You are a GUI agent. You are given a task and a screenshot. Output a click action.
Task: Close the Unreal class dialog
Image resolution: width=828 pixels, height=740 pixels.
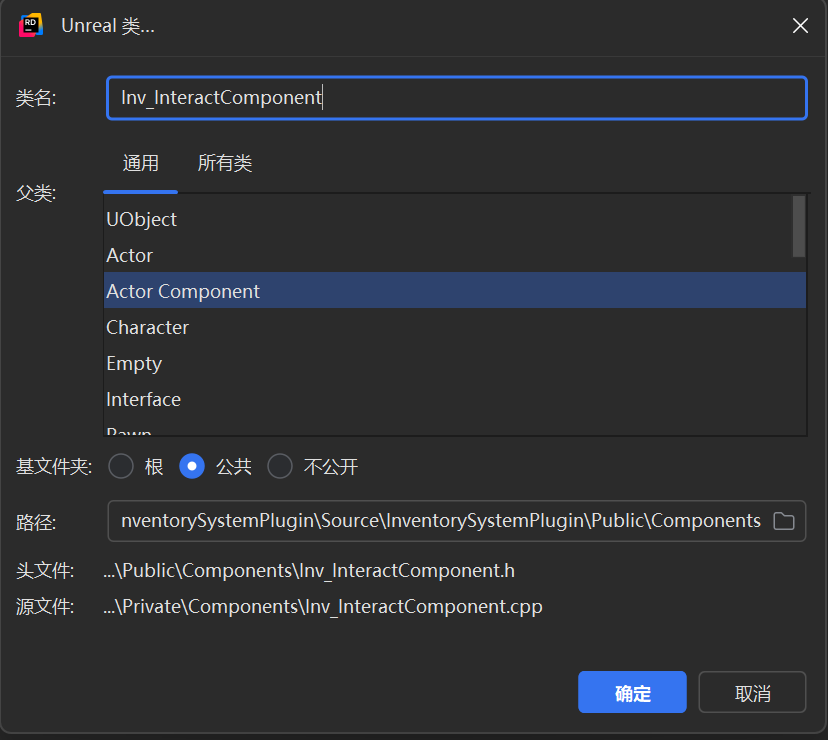[x=800, y=25]
